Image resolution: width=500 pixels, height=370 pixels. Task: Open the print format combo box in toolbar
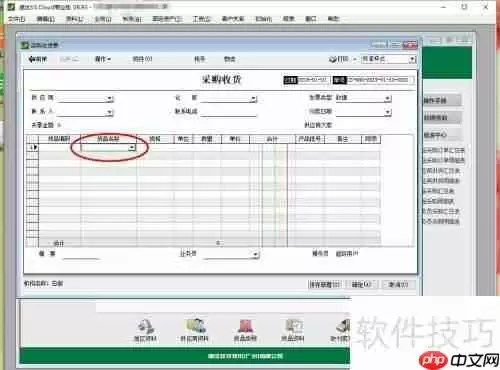click(388, 59)
